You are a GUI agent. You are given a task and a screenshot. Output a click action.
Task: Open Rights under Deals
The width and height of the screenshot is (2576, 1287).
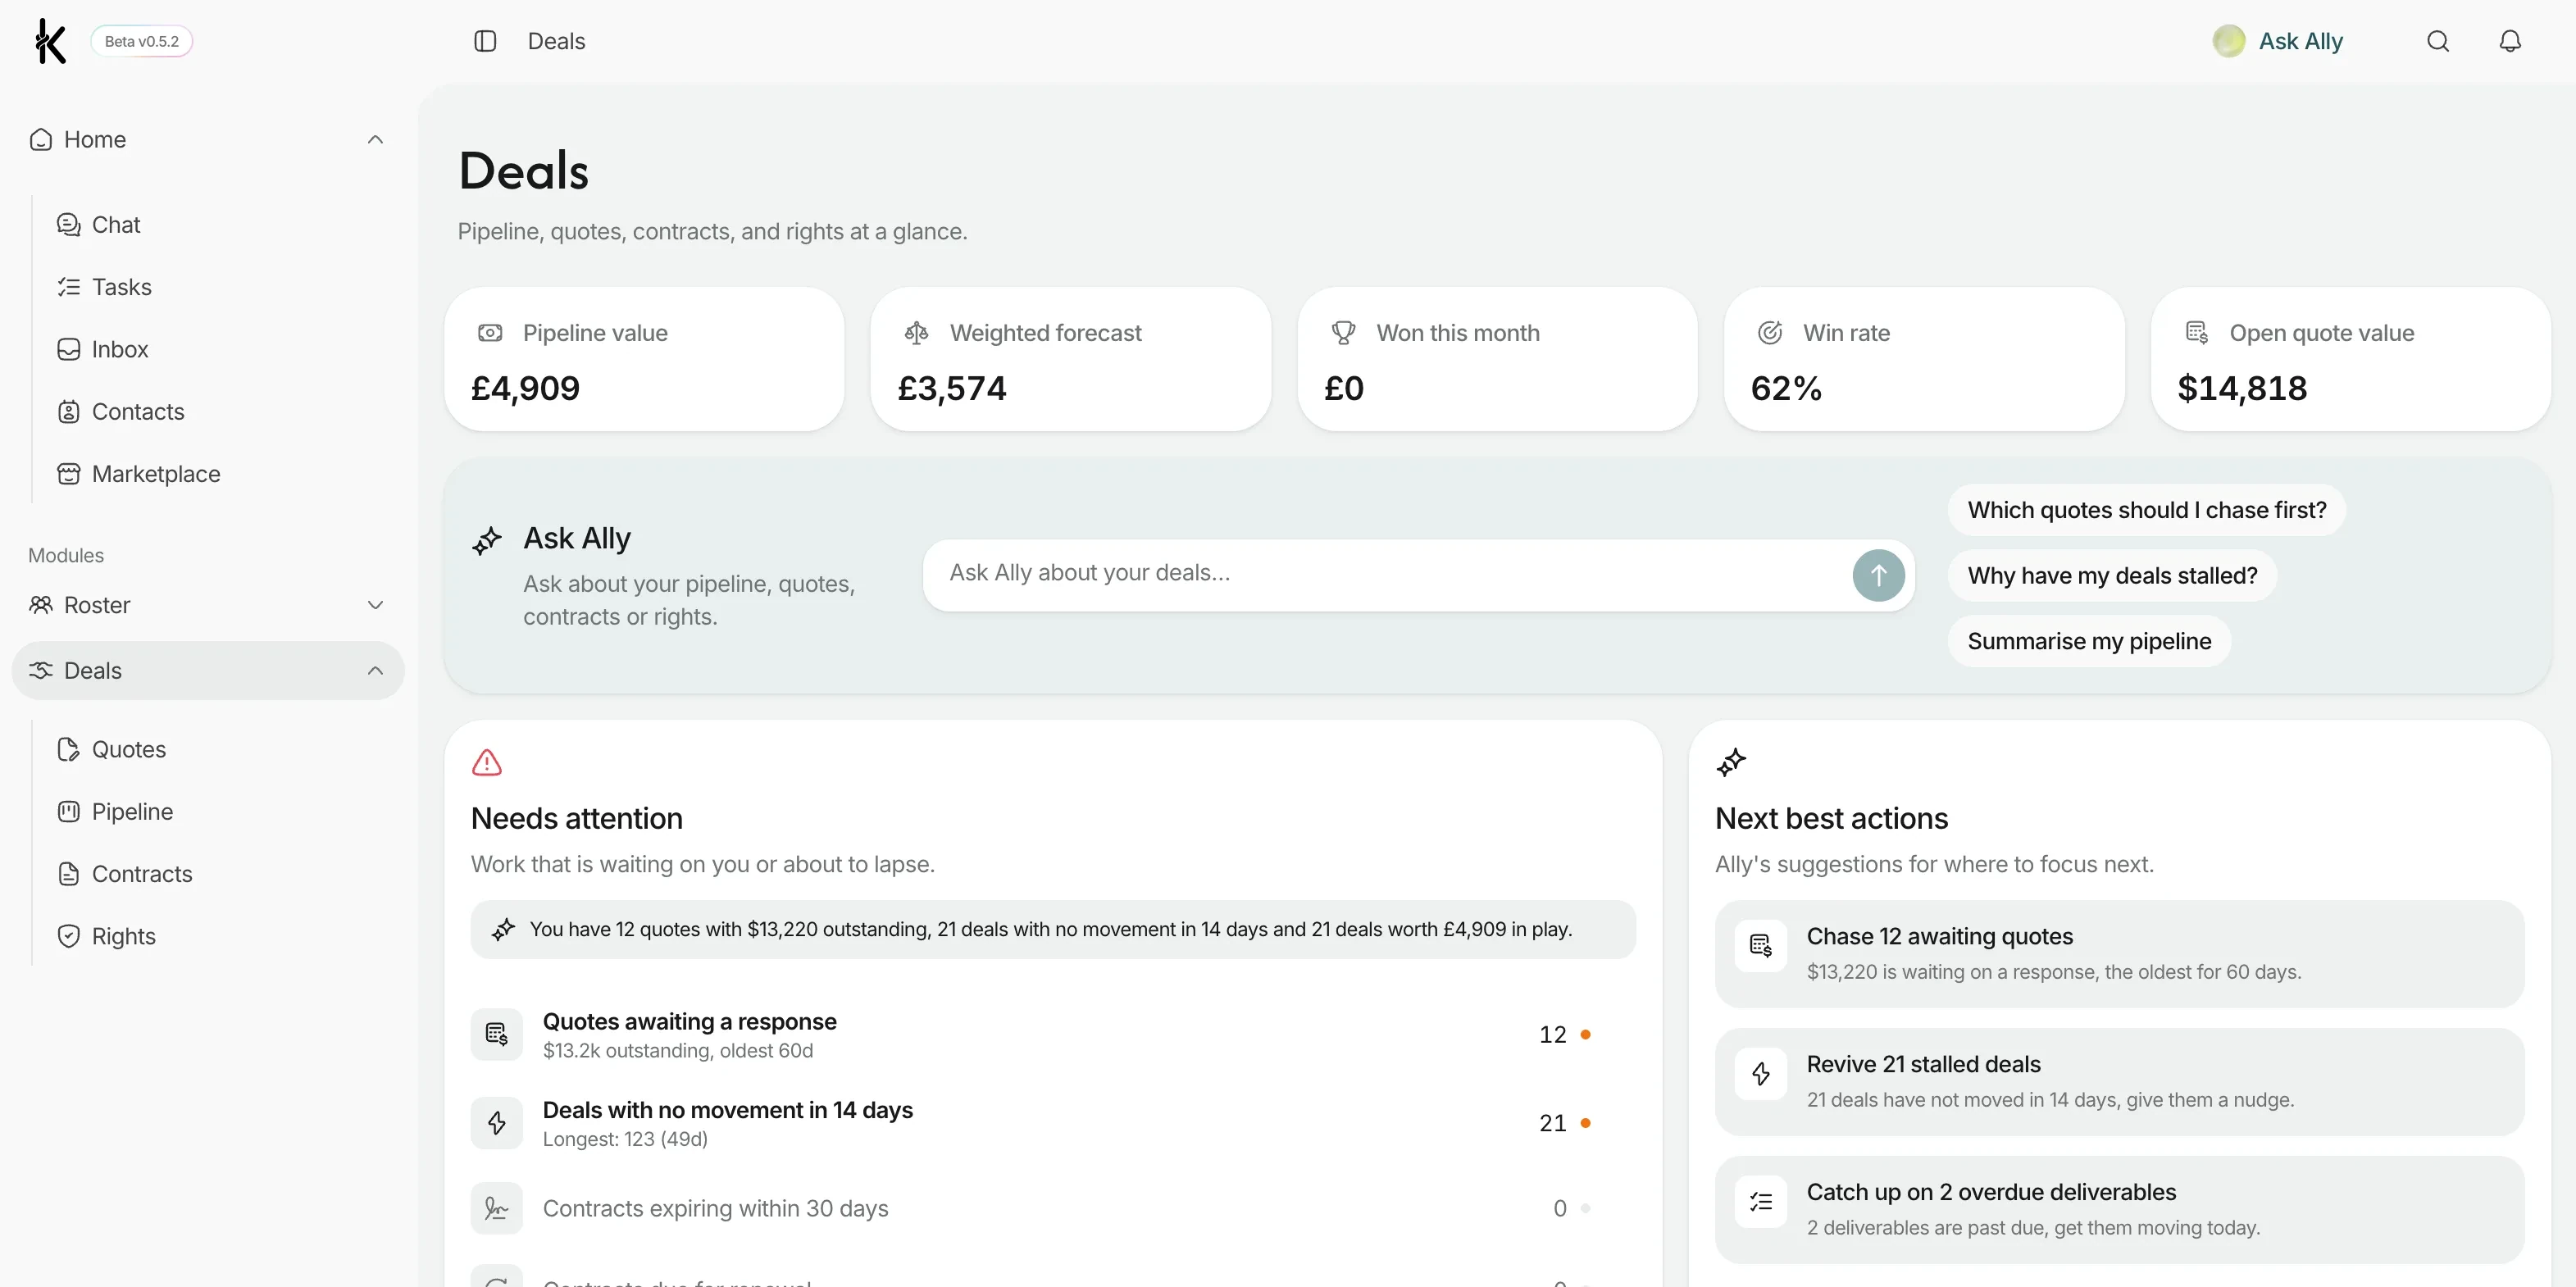[106, 937]
